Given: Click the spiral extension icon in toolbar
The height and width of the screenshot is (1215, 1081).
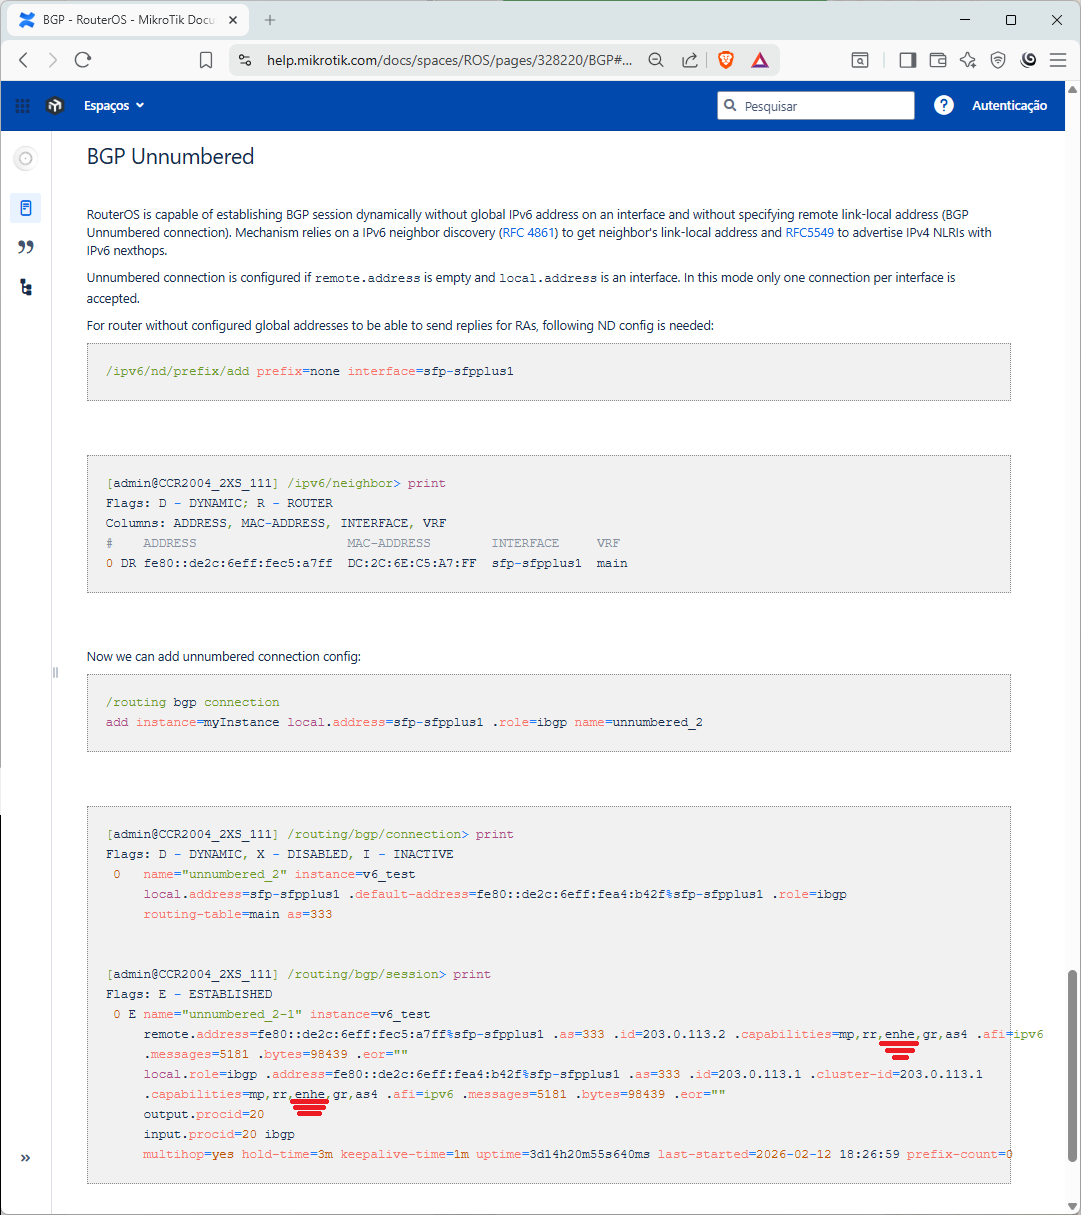Looking at the screenshot, I should [x=1028, y=60].
